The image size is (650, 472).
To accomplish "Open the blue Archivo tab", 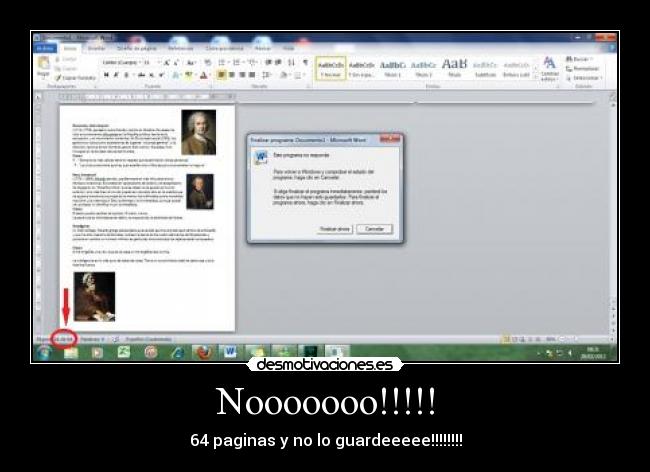I will pos(46,48).
